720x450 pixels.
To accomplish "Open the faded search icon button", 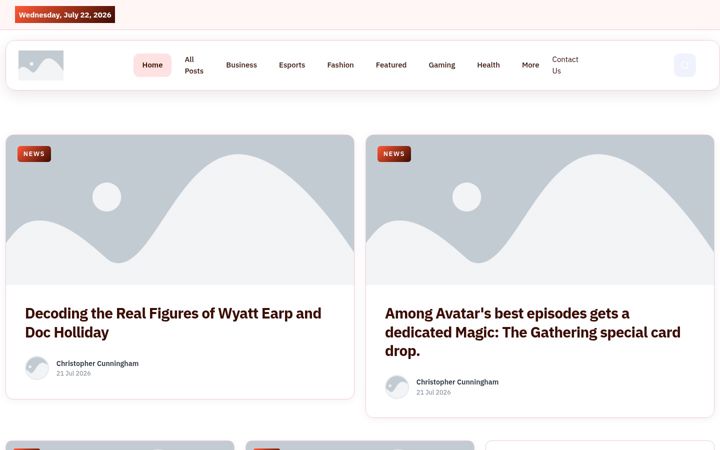I will [x=685, y=65].
